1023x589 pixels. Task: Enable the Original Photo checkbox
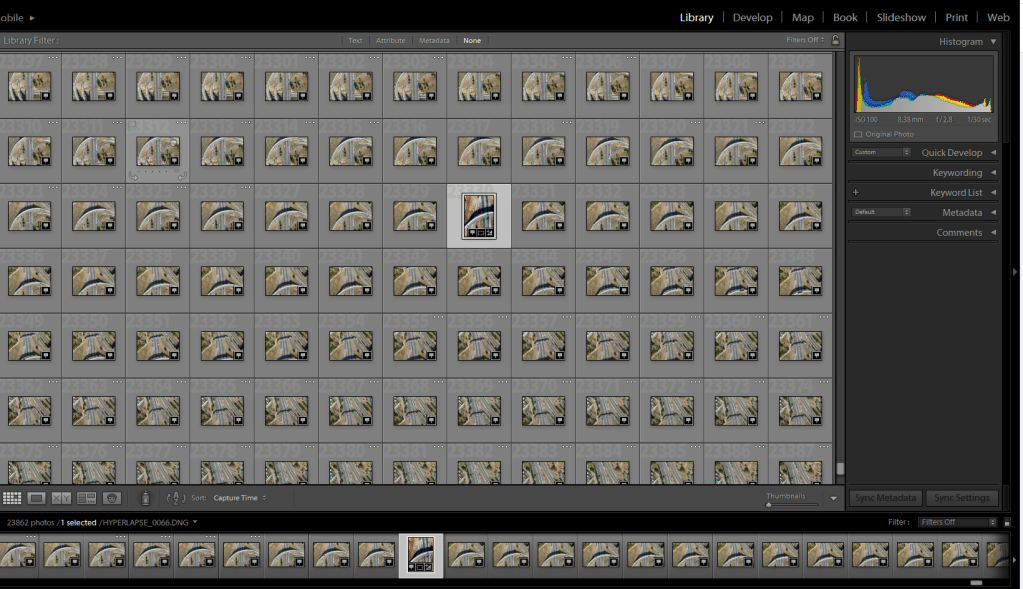(x=858, y=134)
